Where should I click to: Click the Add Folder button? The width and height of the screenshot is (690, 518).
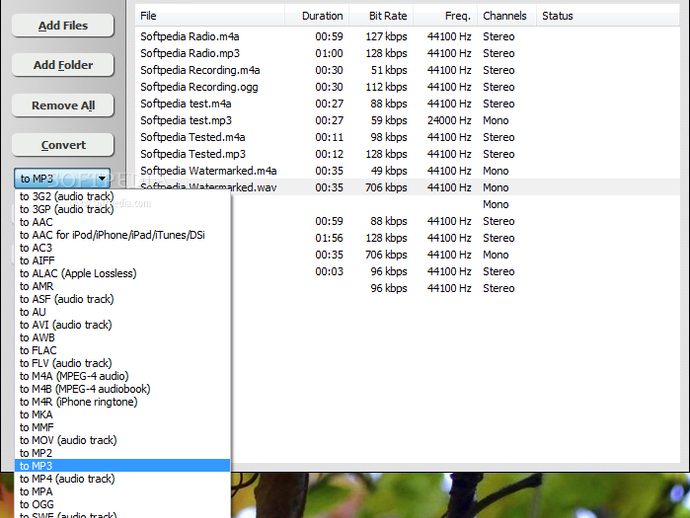(x=63, y=65)
